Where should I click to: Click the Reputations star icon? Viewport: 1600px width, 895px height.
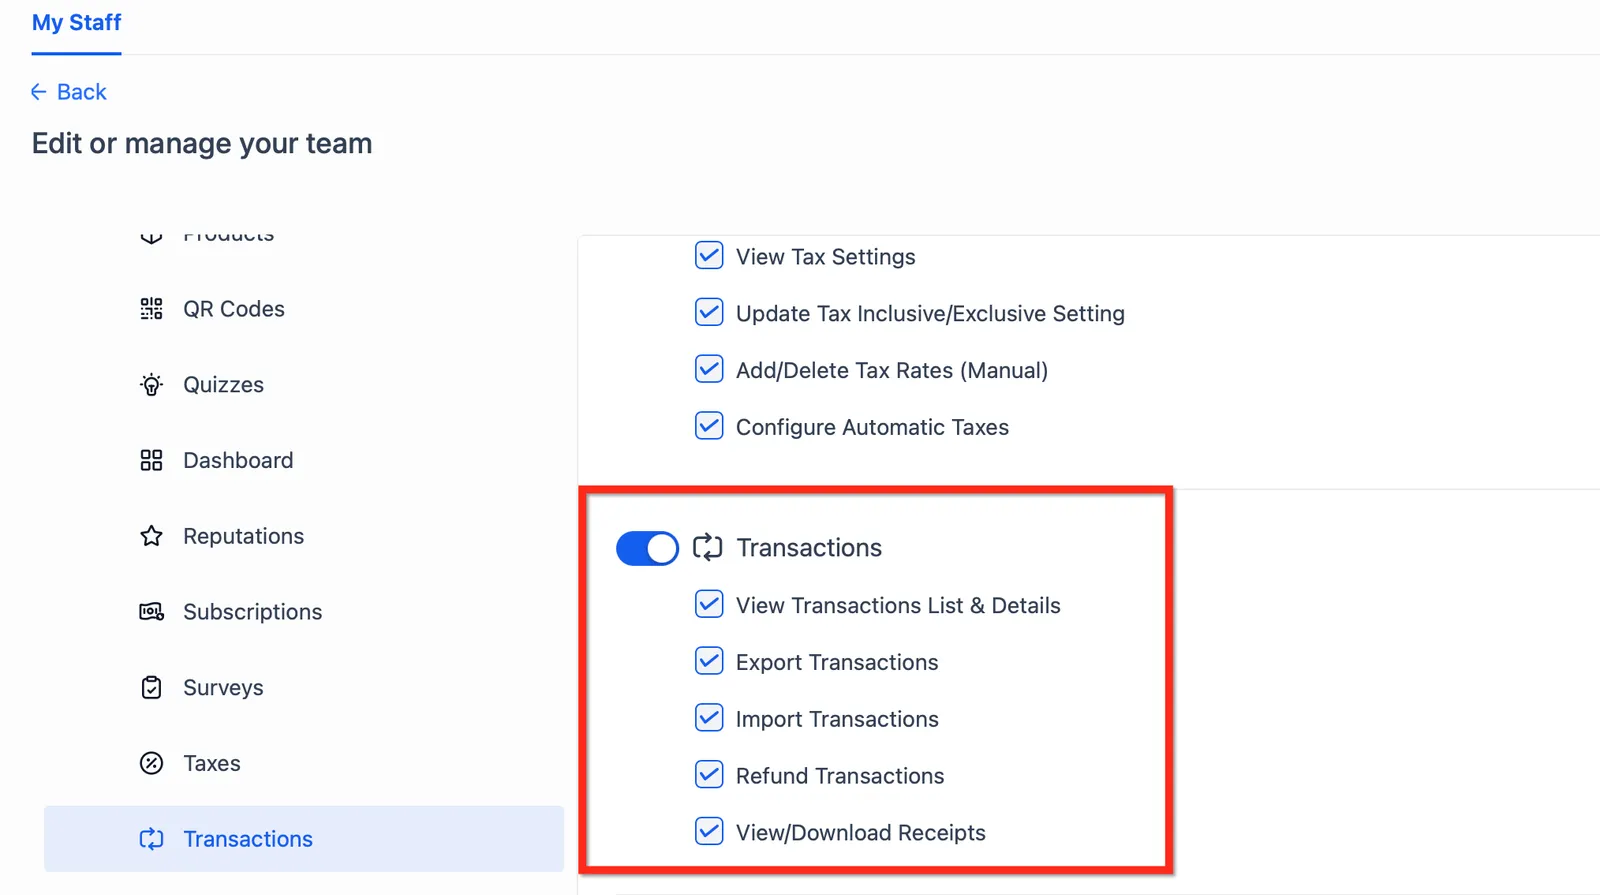point(151,536)
